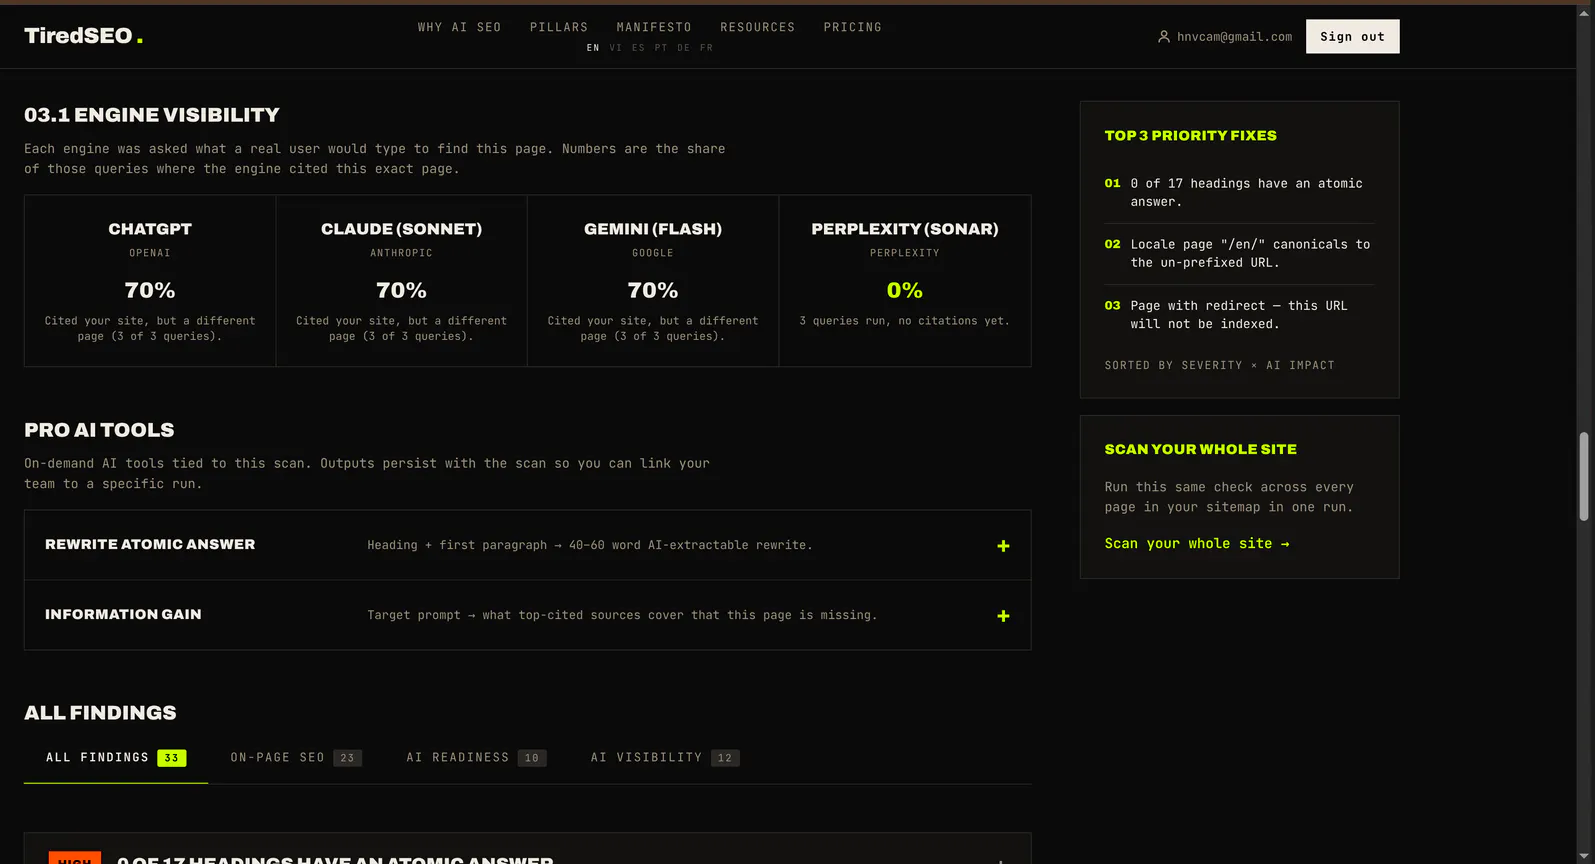The width and height of the screenshot is (1595, 864).
Task: Expand Information Gain with plus icon
Action: pos(1003,616)
